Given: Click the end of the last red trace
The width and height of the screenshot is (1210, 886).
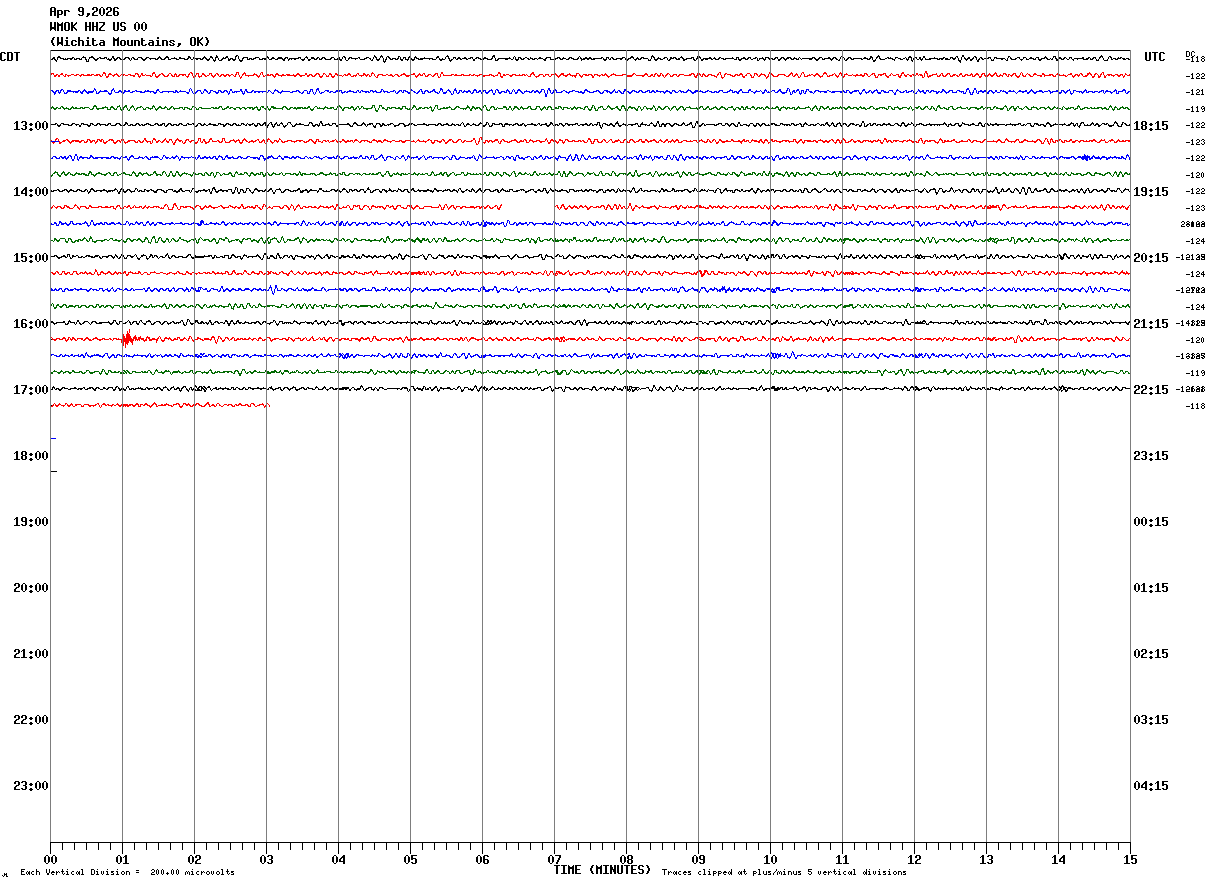Looking at the screenshot, I should (x=268, y=405).
